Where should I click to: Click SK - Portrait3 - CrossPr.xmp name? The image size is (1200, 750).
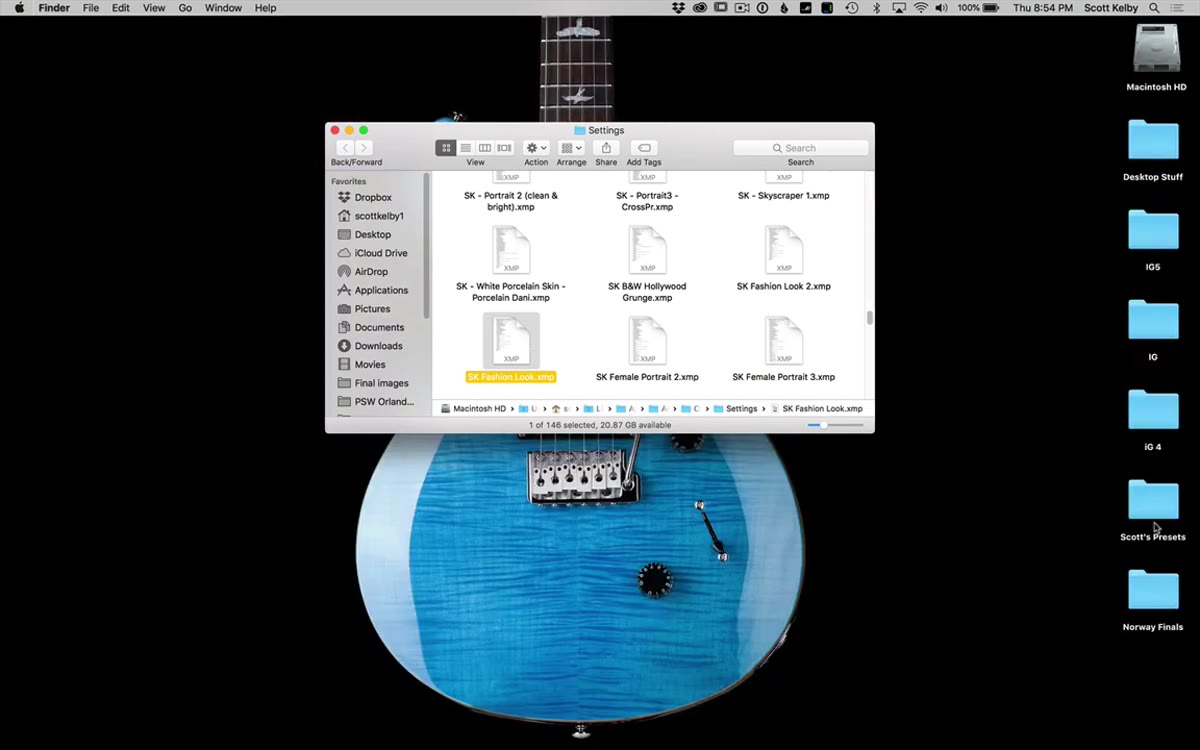(647, 201)
